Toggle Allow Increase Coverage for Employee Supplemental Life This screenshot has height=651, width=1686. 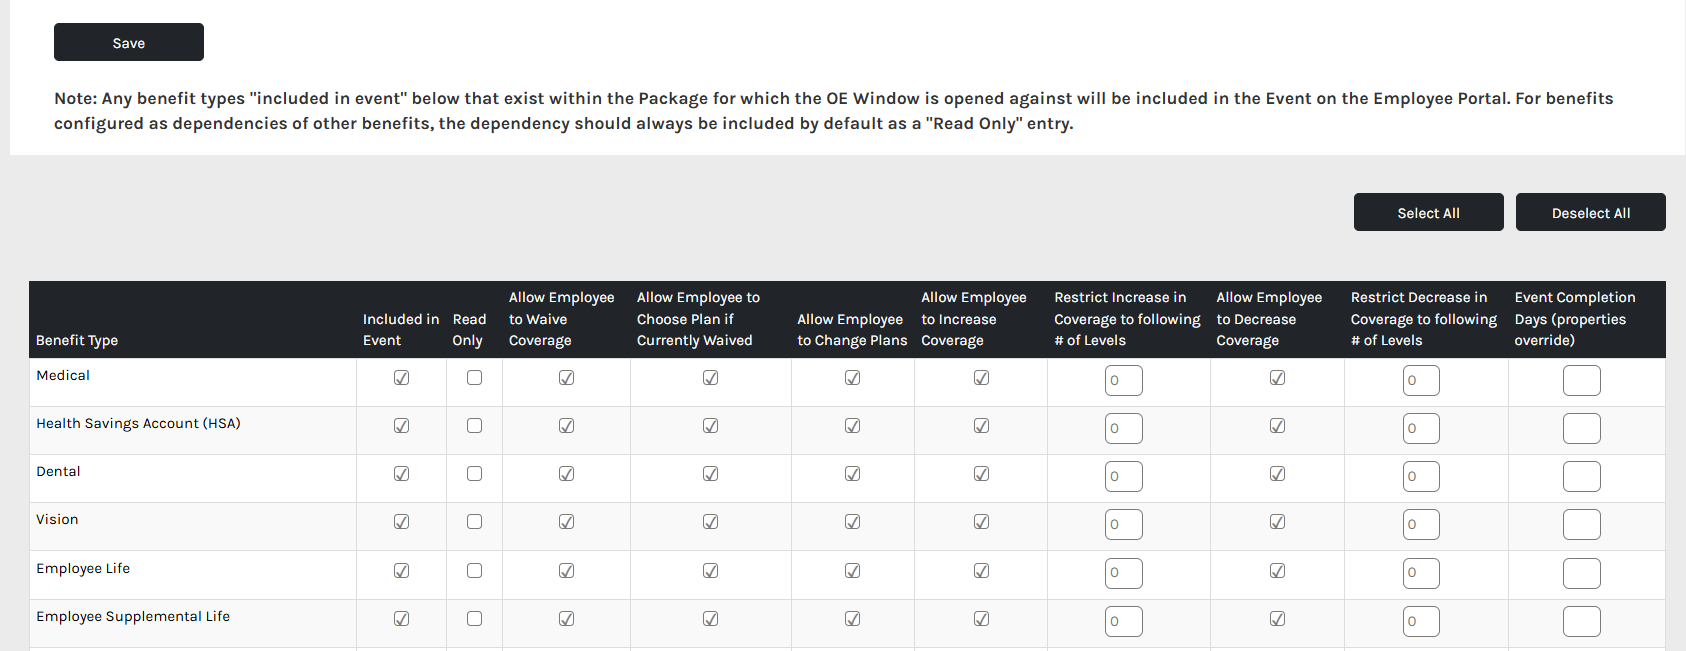[981, 619]
